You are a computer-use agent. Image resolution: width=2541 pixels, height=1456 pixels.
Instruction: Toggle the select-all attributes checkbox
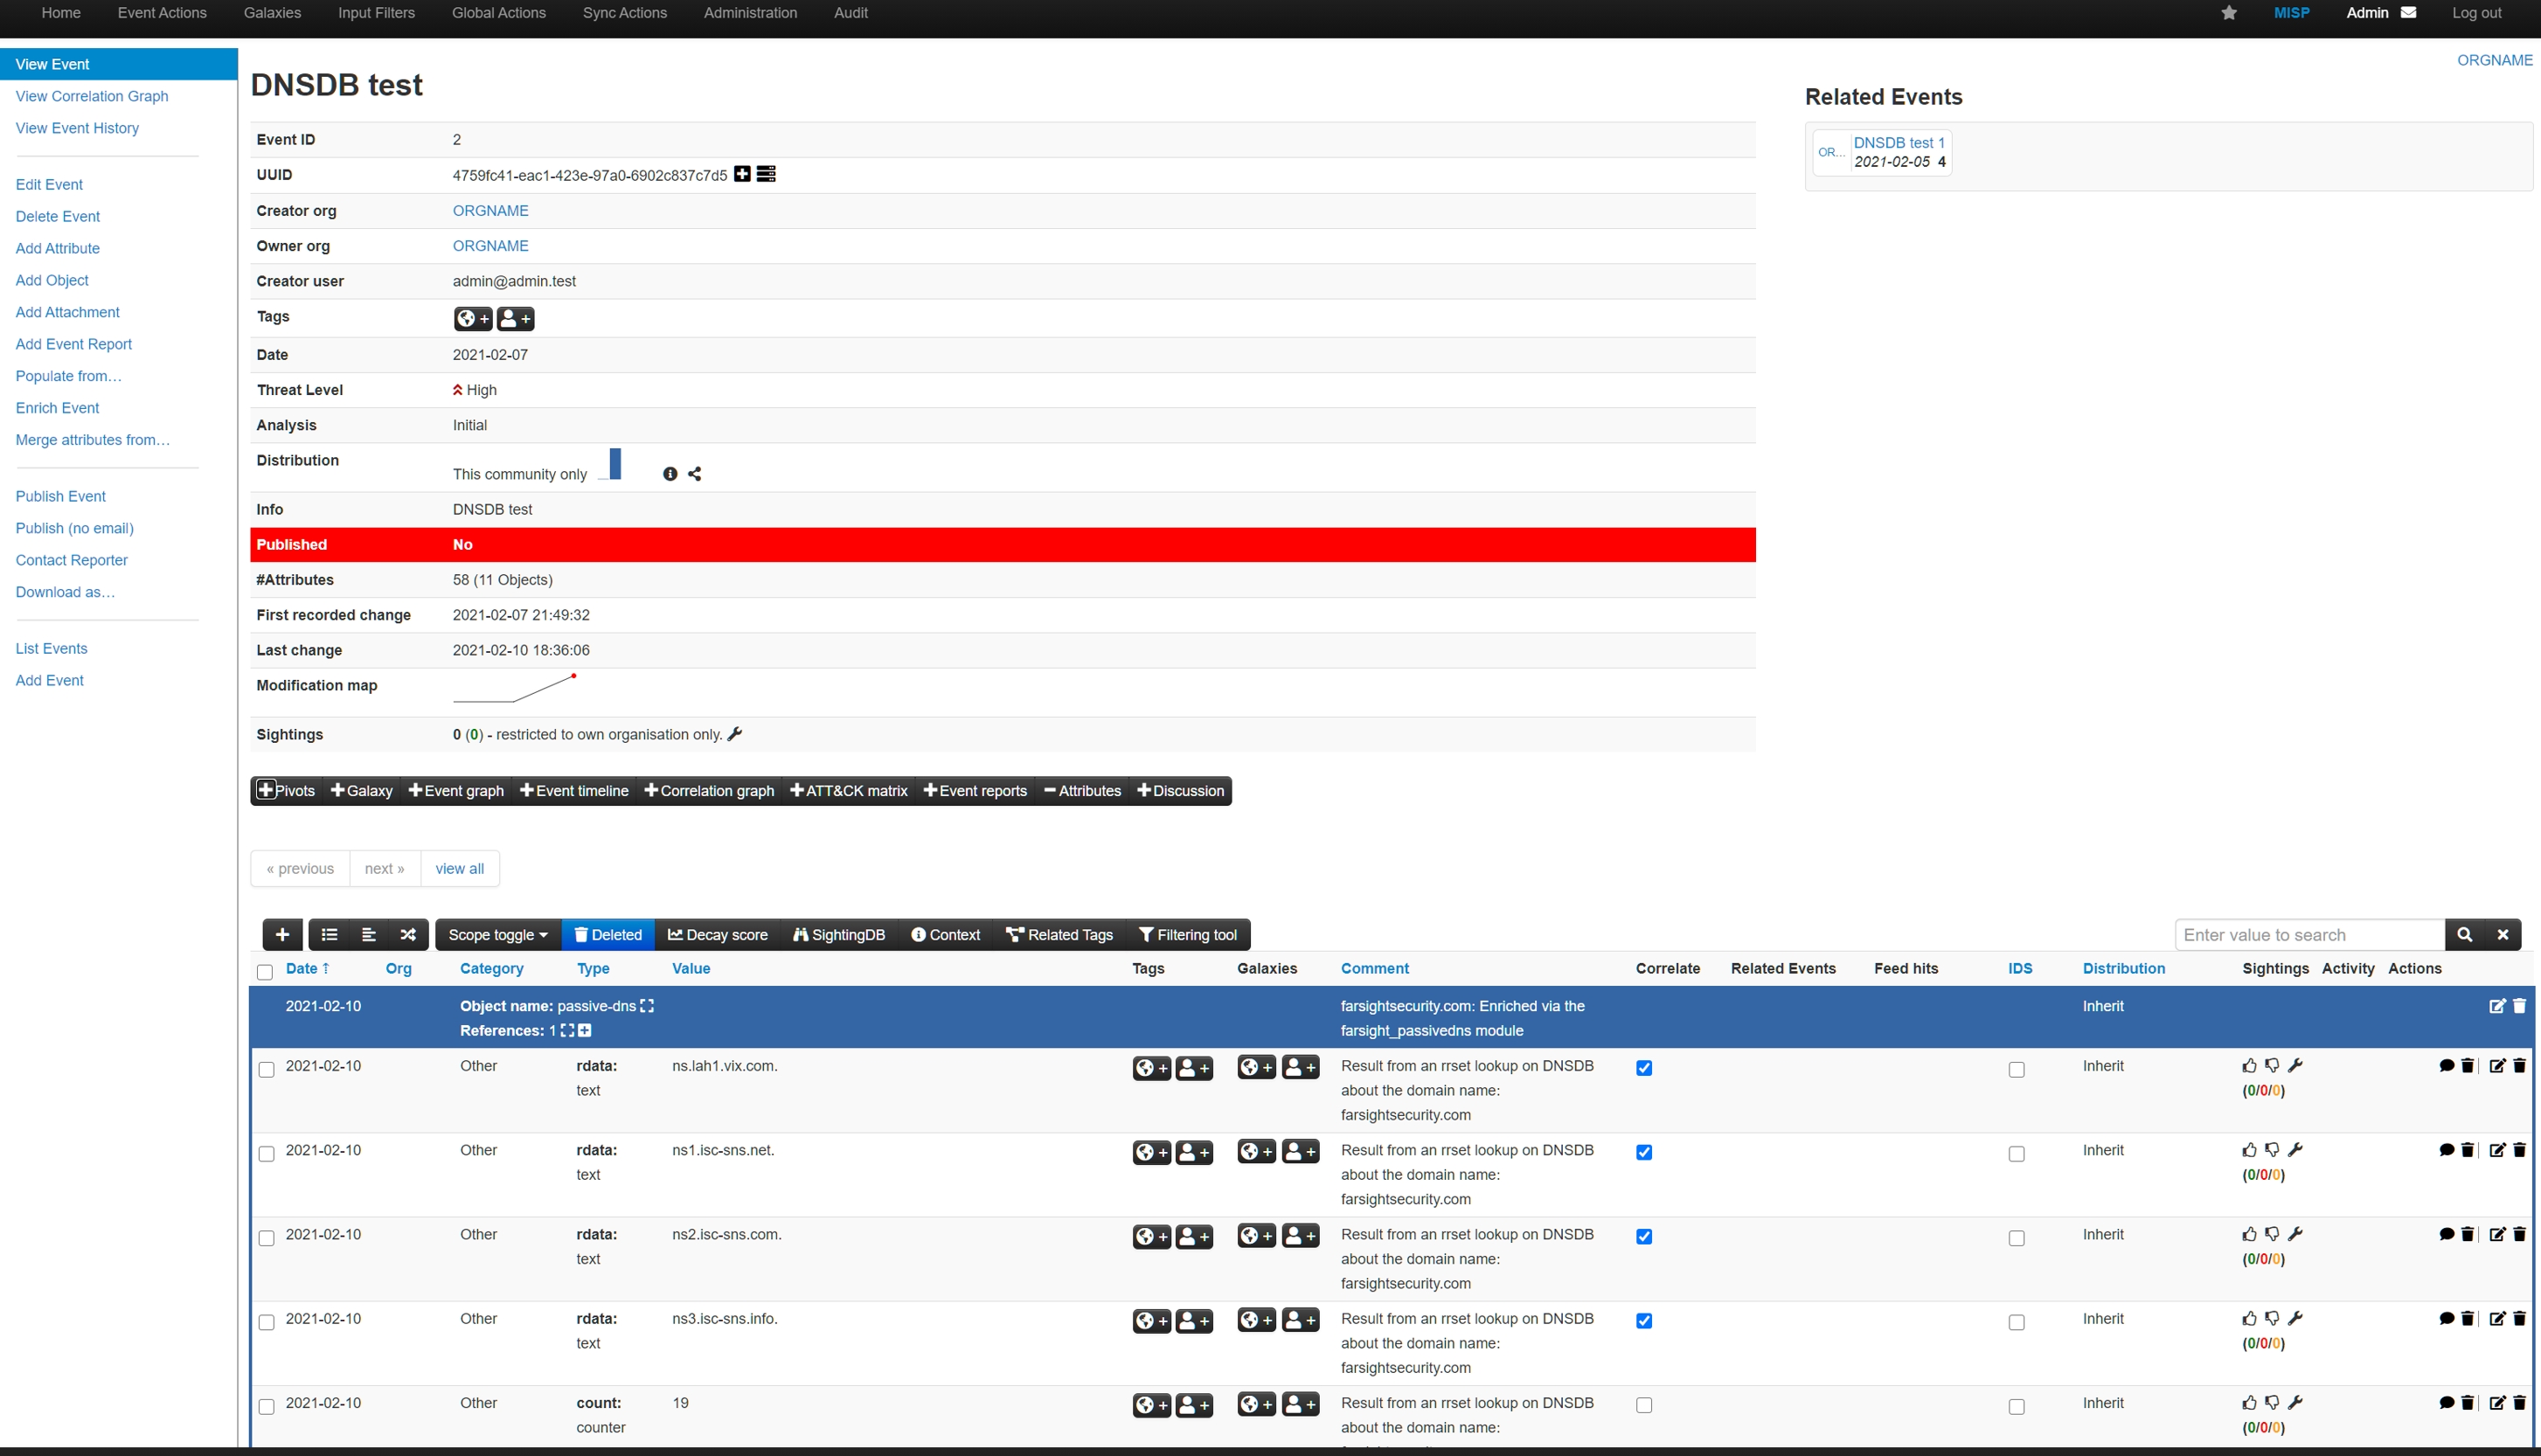[x=265, y=972]
